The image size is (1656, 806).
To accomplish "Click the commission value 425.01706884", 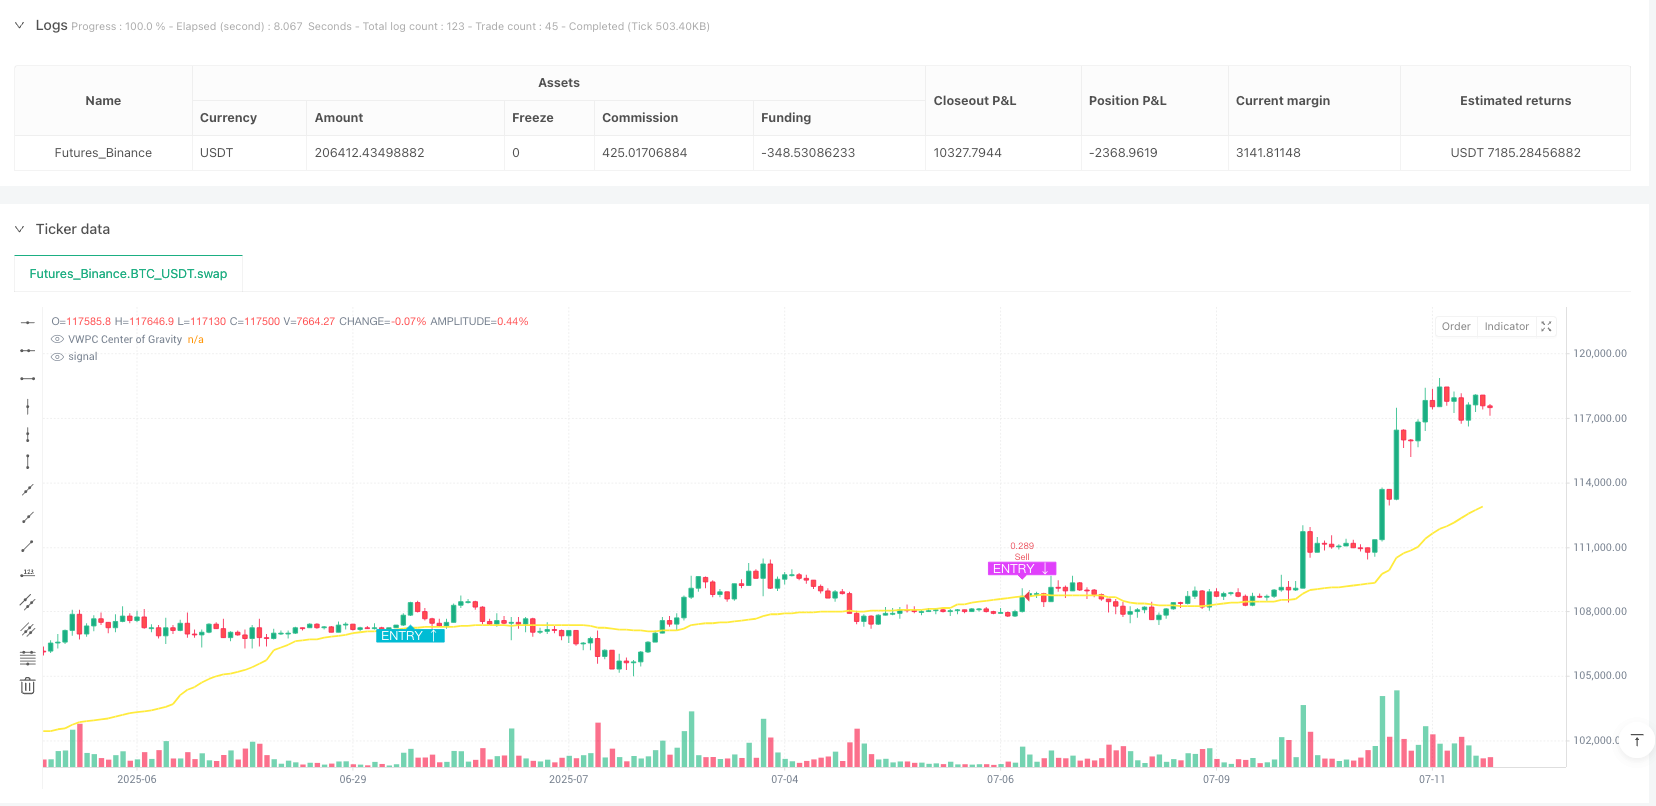I will (x=644, y=153).
